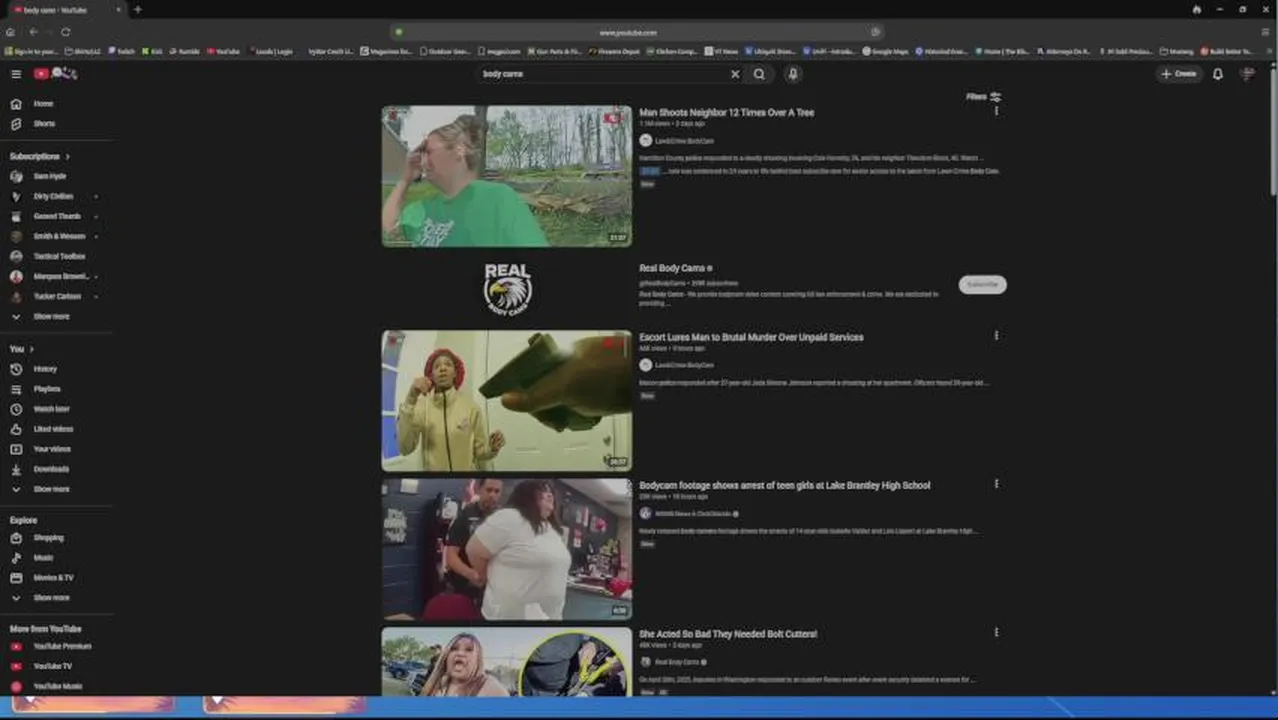Open the Google Maps bookmark
Image resolution: width=1278 pixels, height=720 pixels.
click(x=885, y=51)
